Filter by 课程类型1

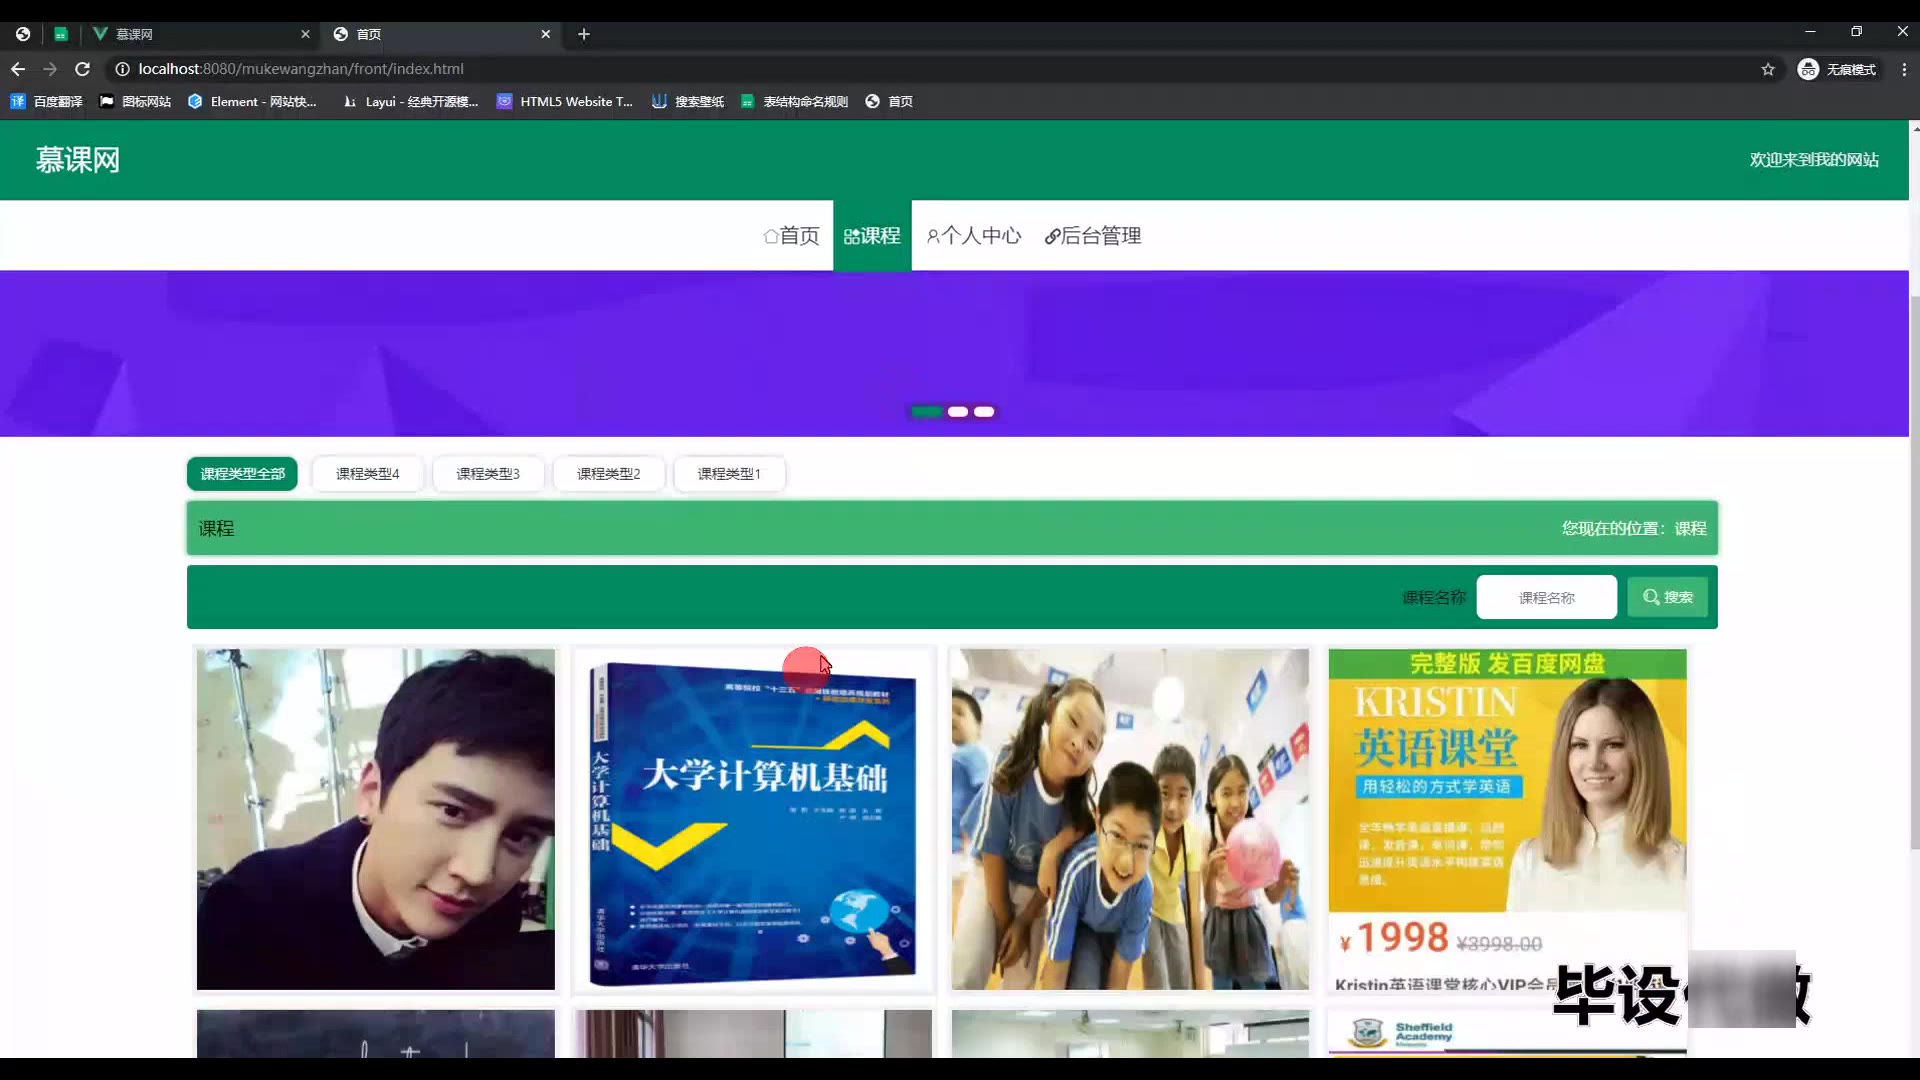pyautogui.click(x=729, y=474)
